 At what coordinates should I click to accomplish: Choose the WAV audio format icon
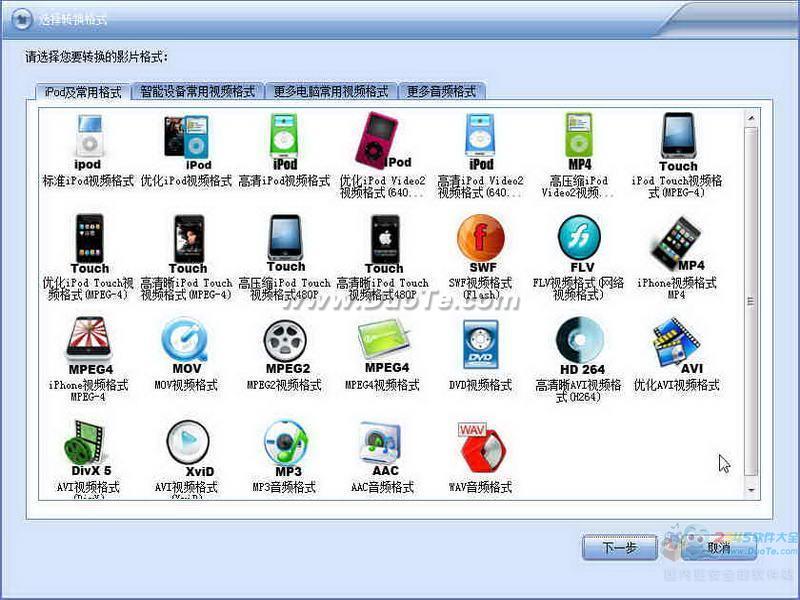pyautogui.click(x=481, y=447)
